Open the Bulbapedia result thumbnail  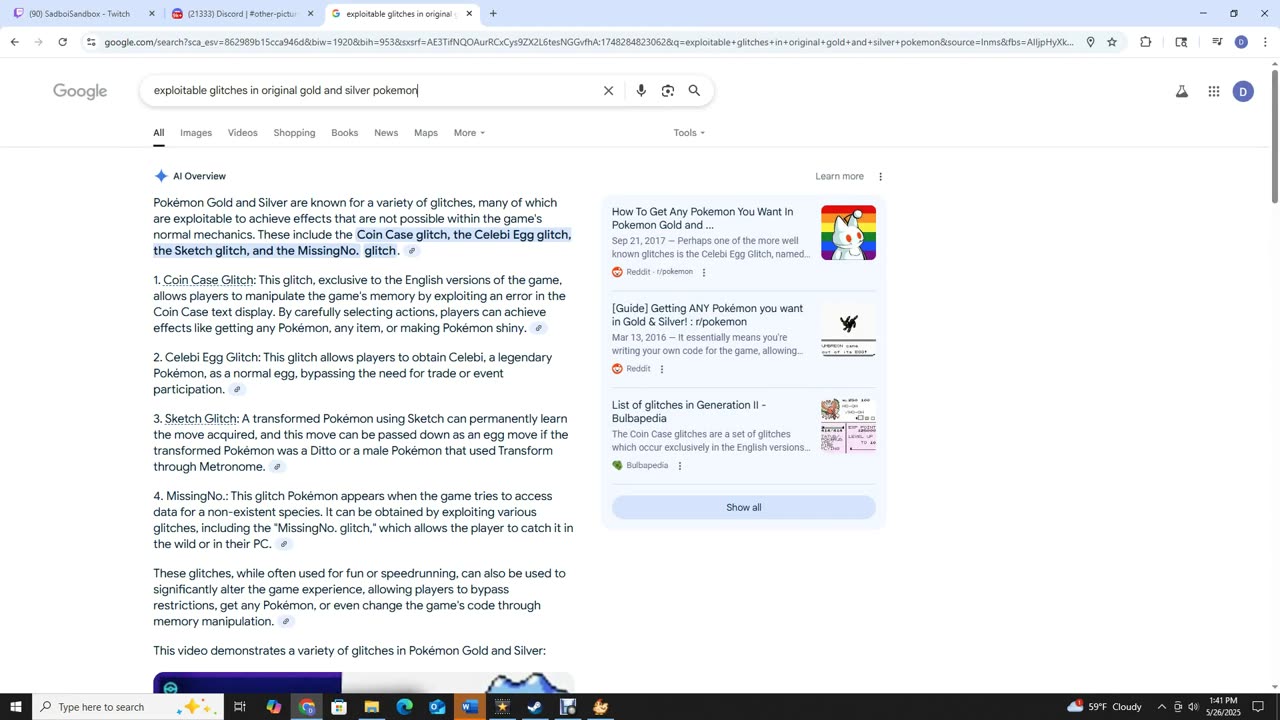pos(848,426)
